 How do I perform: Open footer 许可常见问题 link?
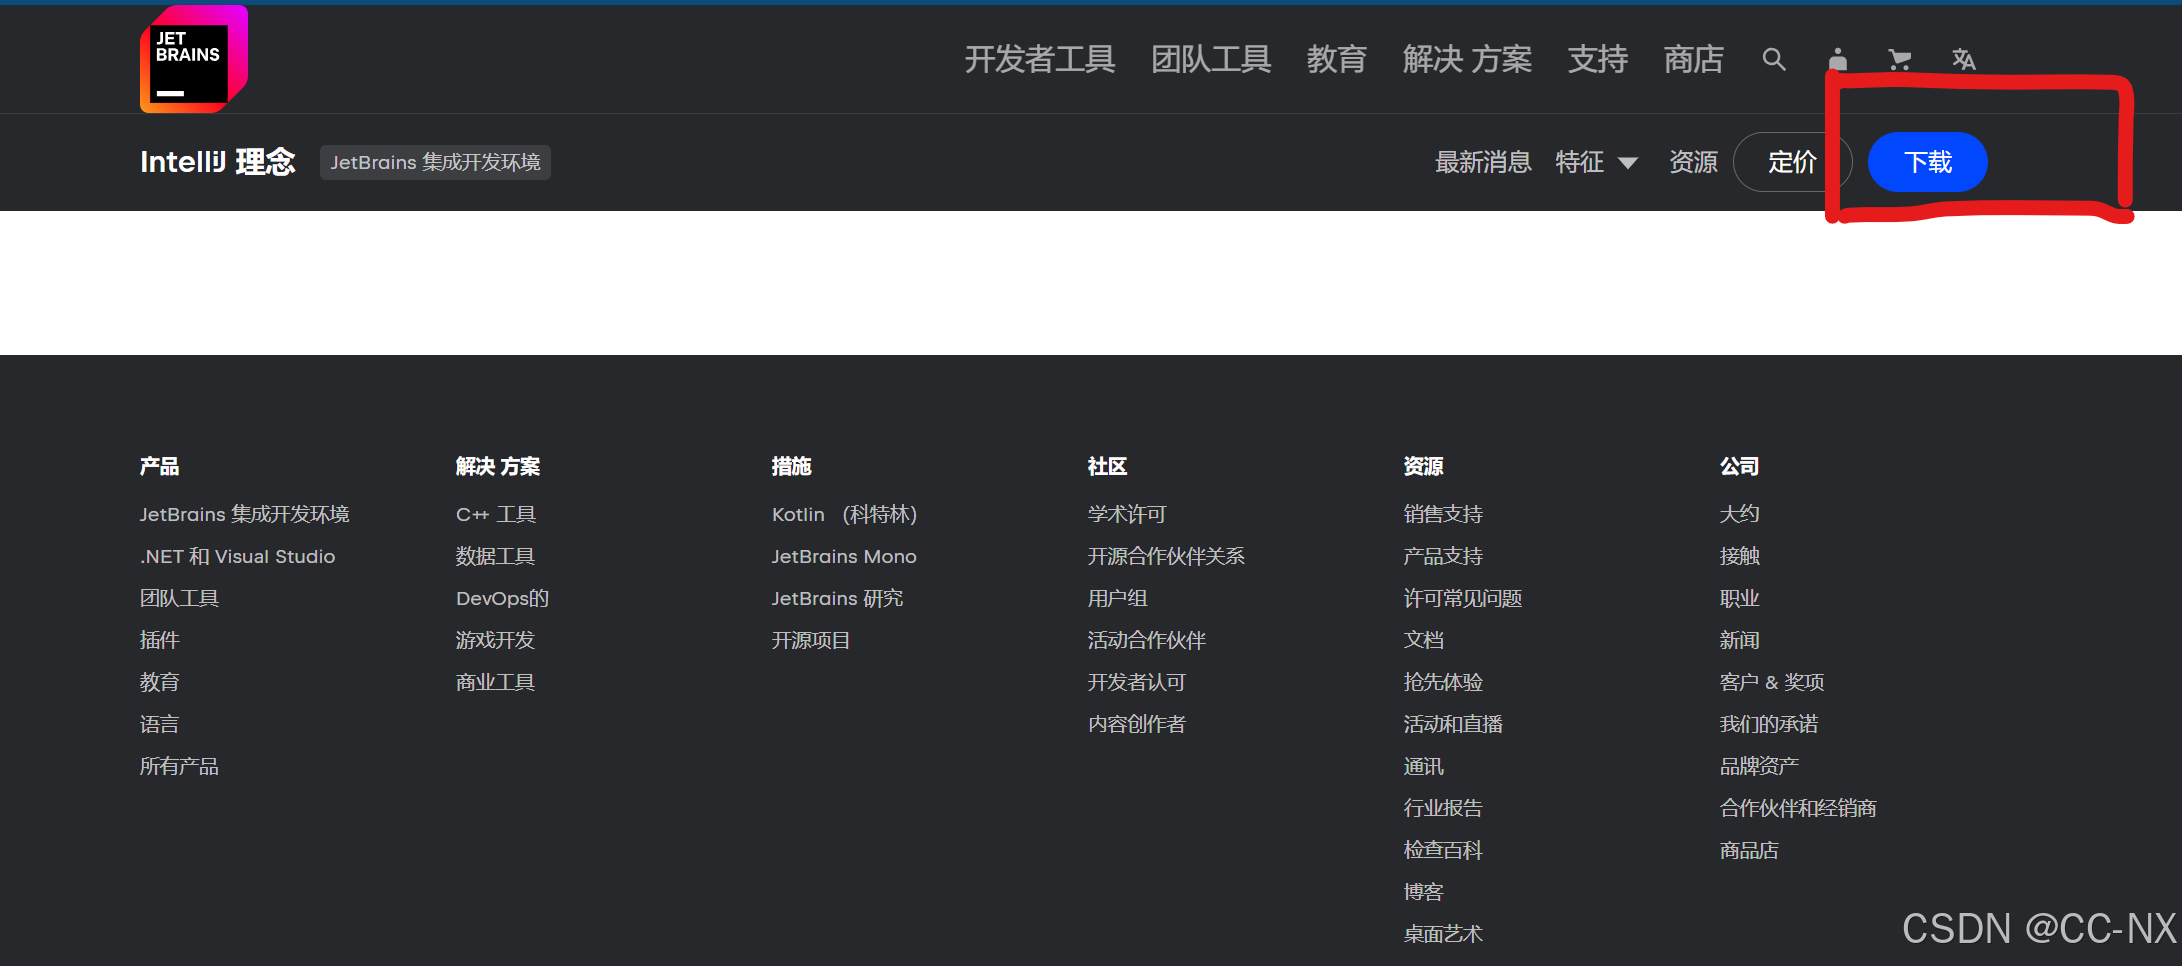click(1463, 598)
